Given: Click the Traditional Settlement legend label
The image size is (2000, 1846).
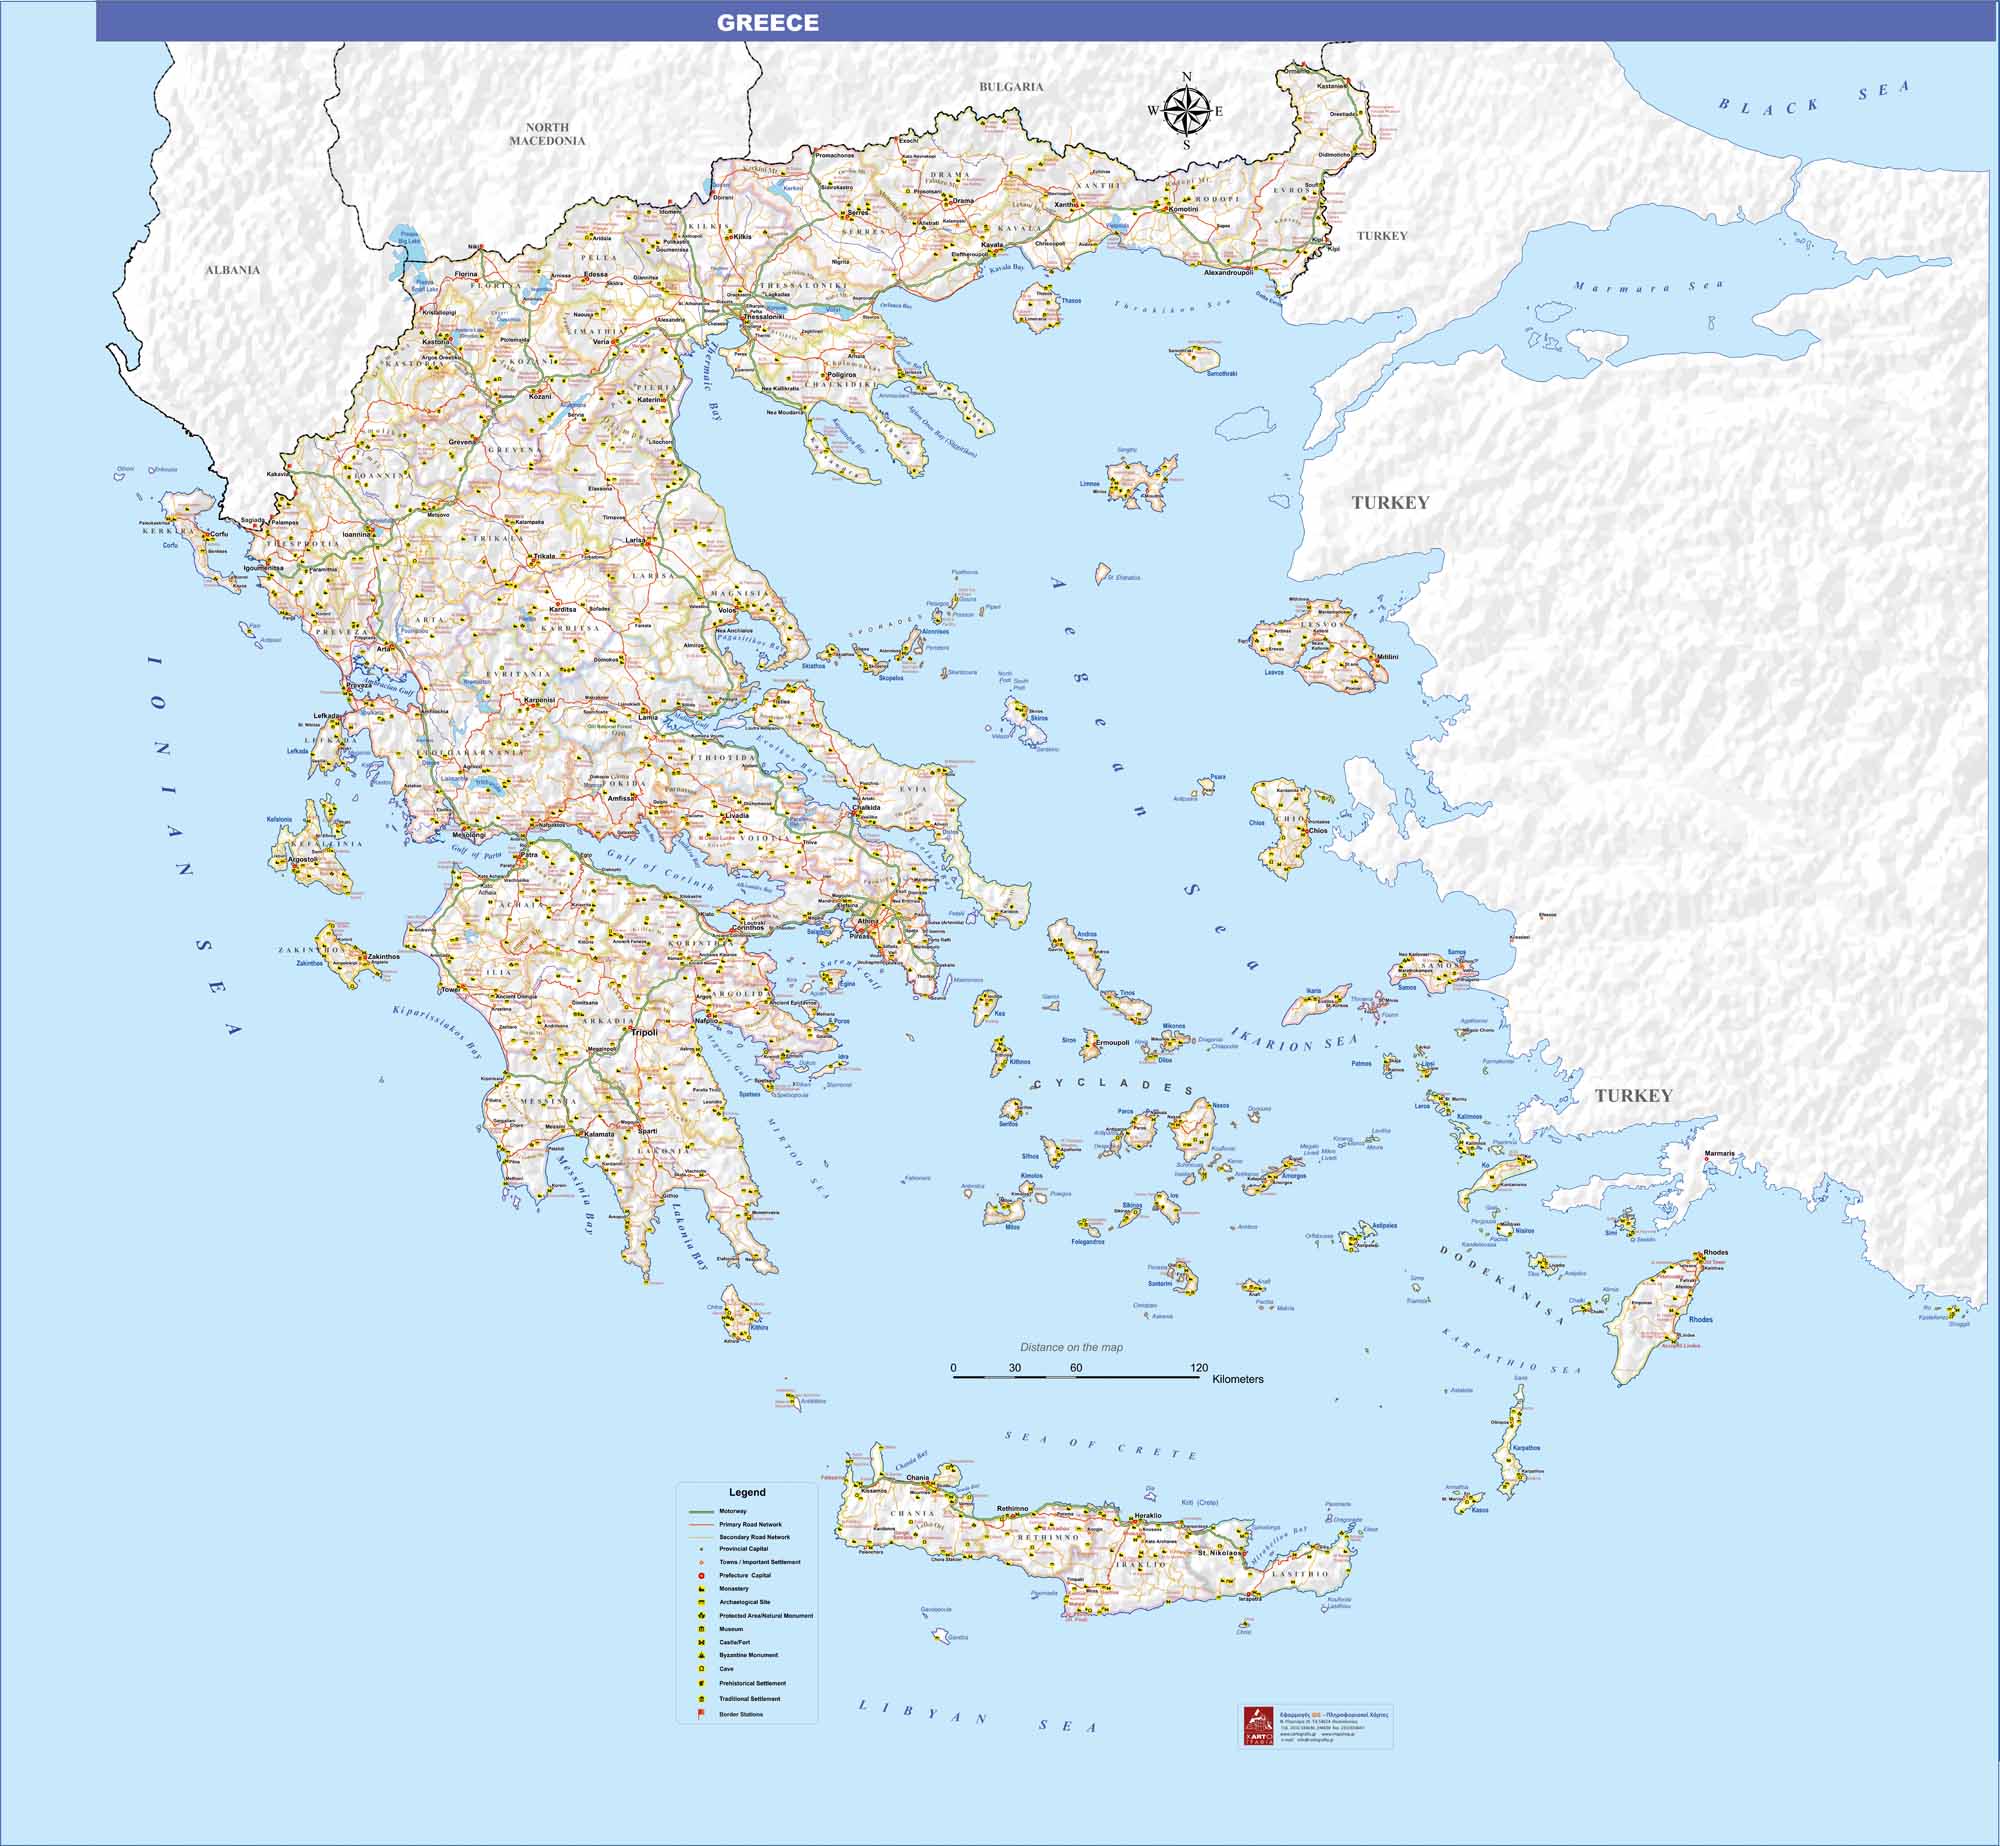Looking at the screenshot, I should (x=750, y=1698).
